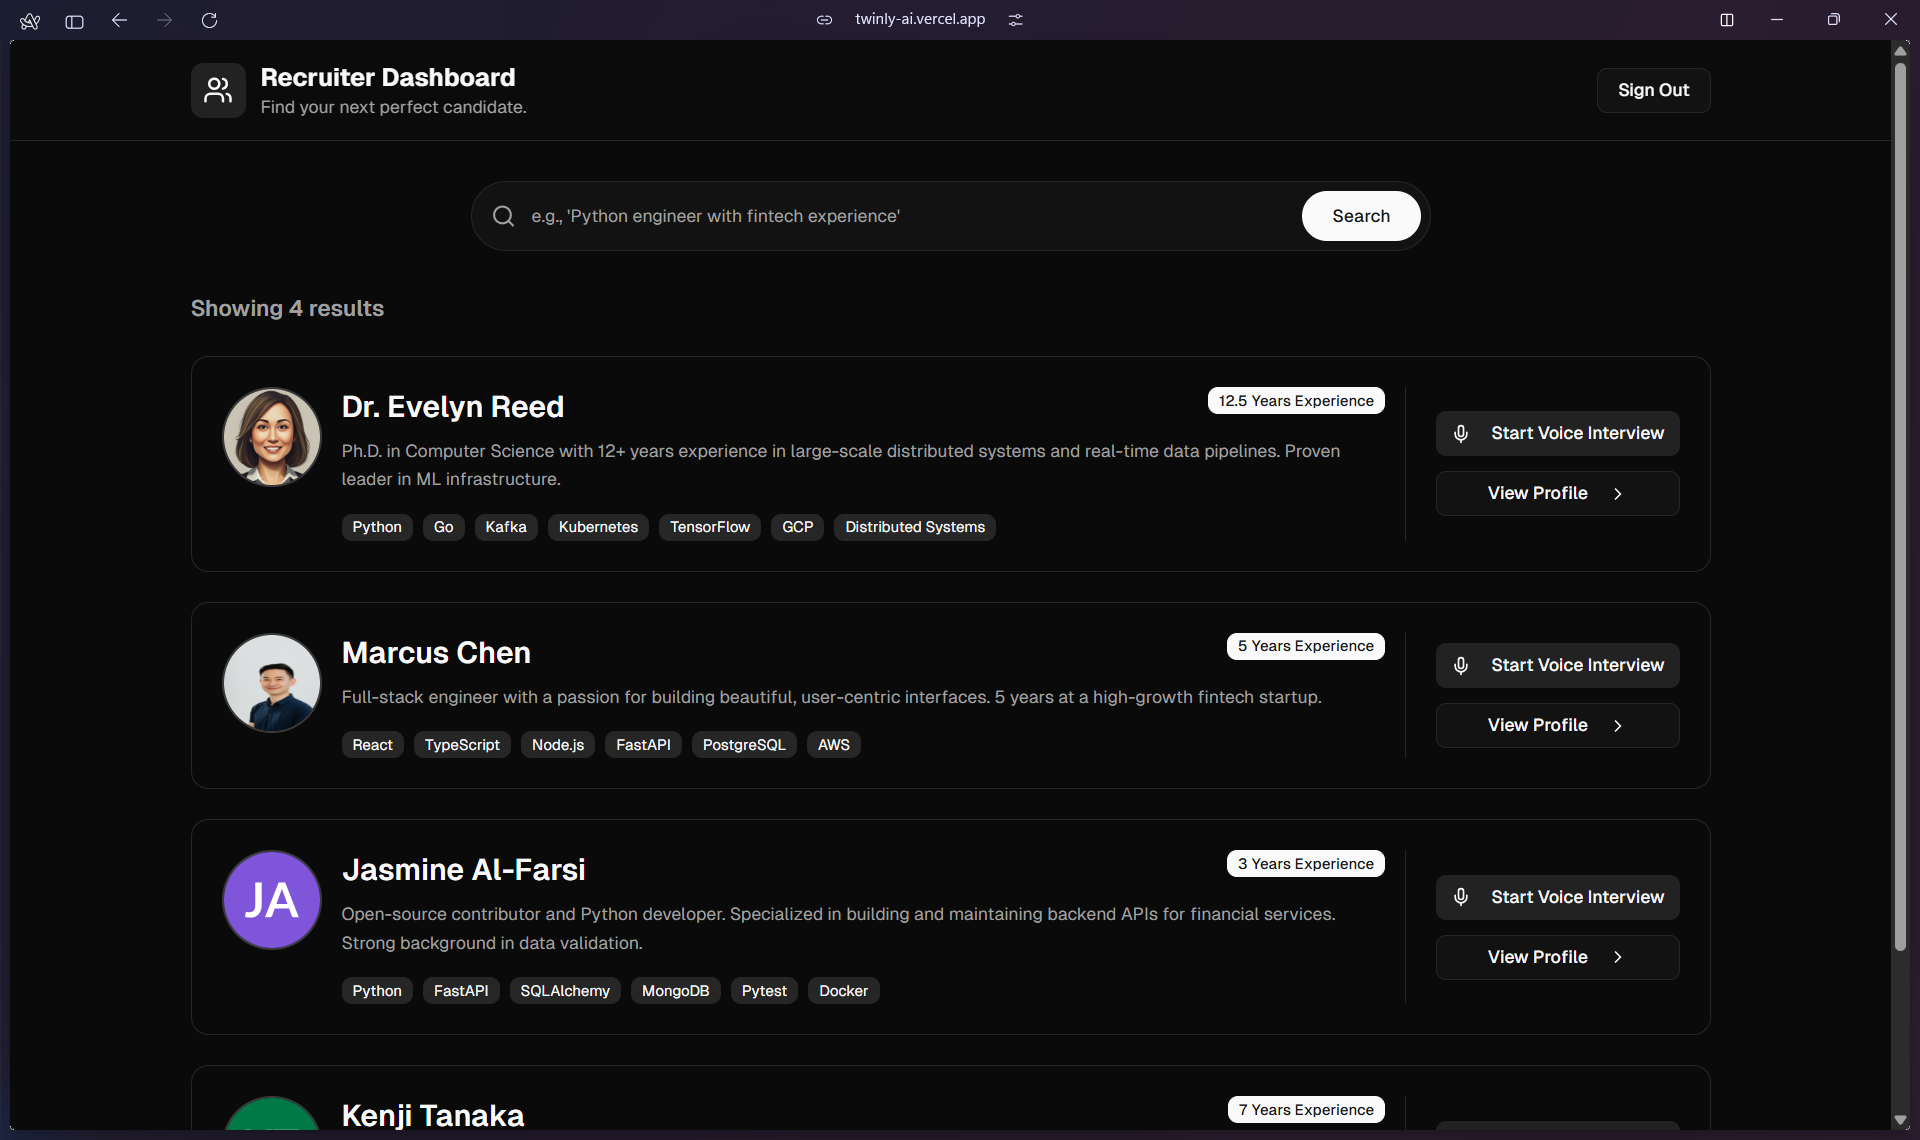This screenshot has width=1920, height=1140.
Task: Go forward with the browser forward arrow
Action: pyautogui.click(x=164, y=20)
